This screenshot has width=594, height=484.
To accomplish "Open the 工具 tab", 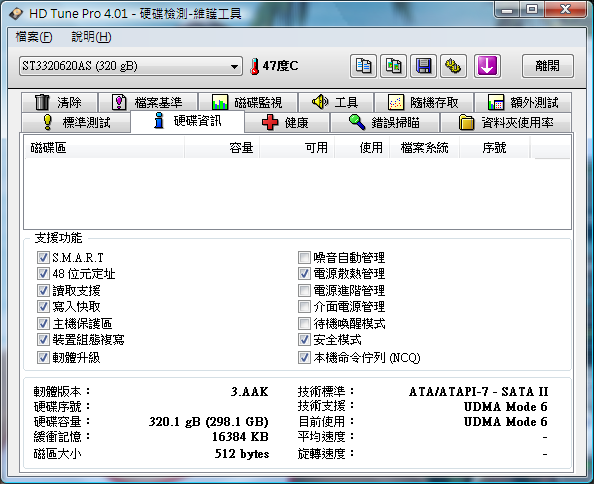I will 336,102.
